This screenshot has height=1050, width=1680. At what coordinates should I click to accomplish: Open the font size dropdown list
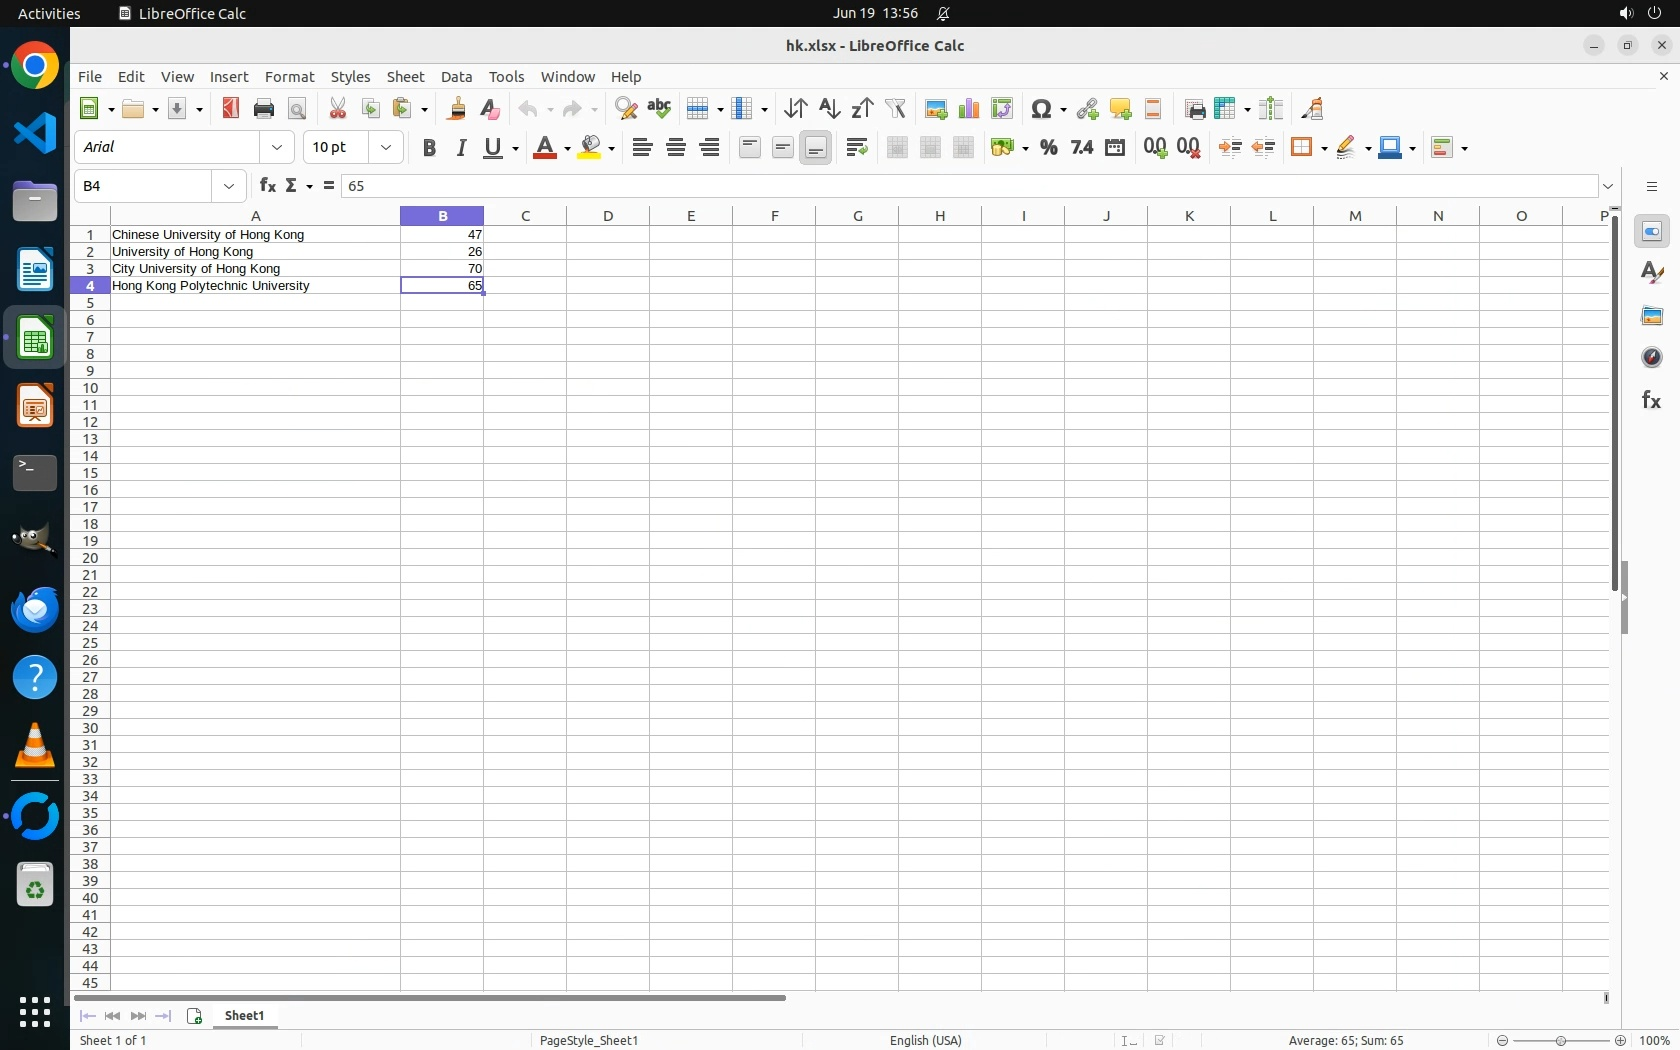pyautogui.click(x=386, y=148)
